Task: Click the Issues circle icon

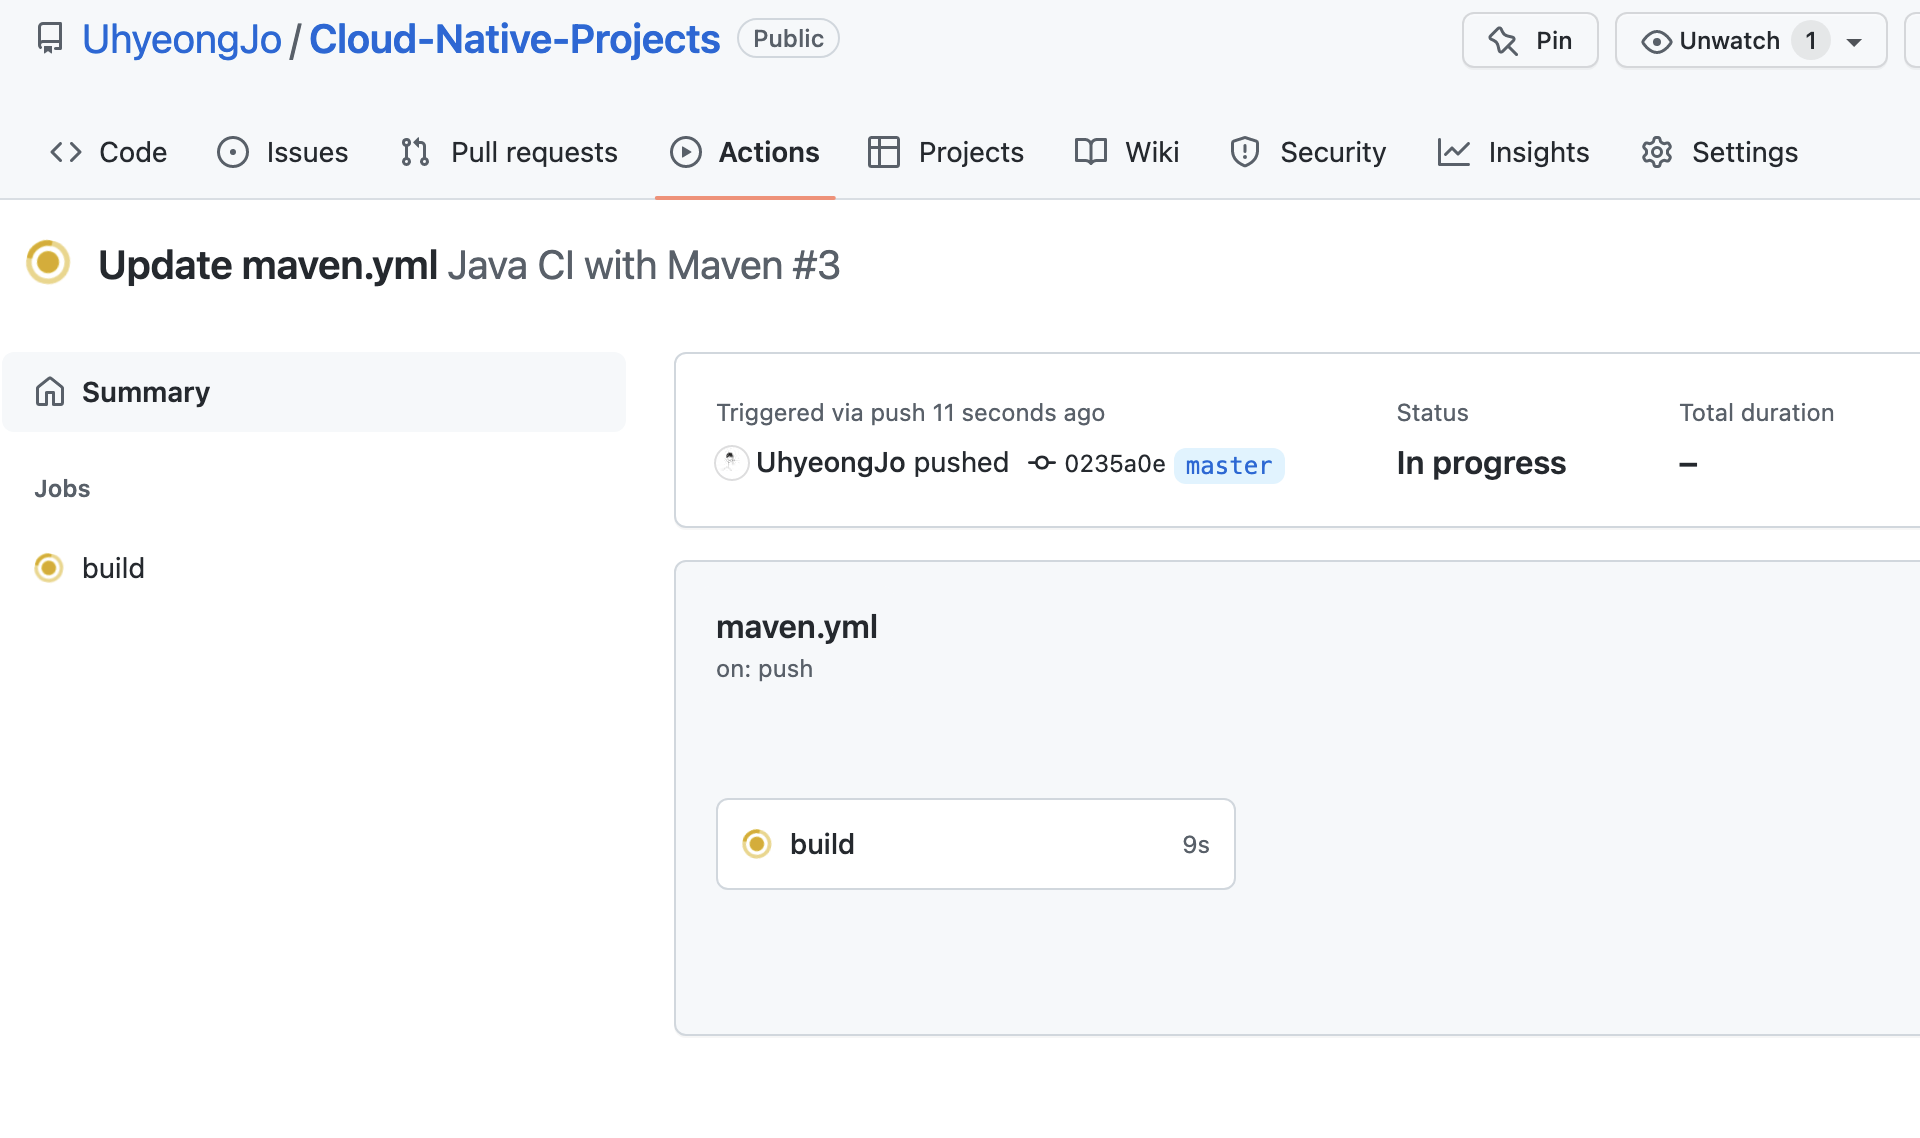Action: (x=232, y=152)
